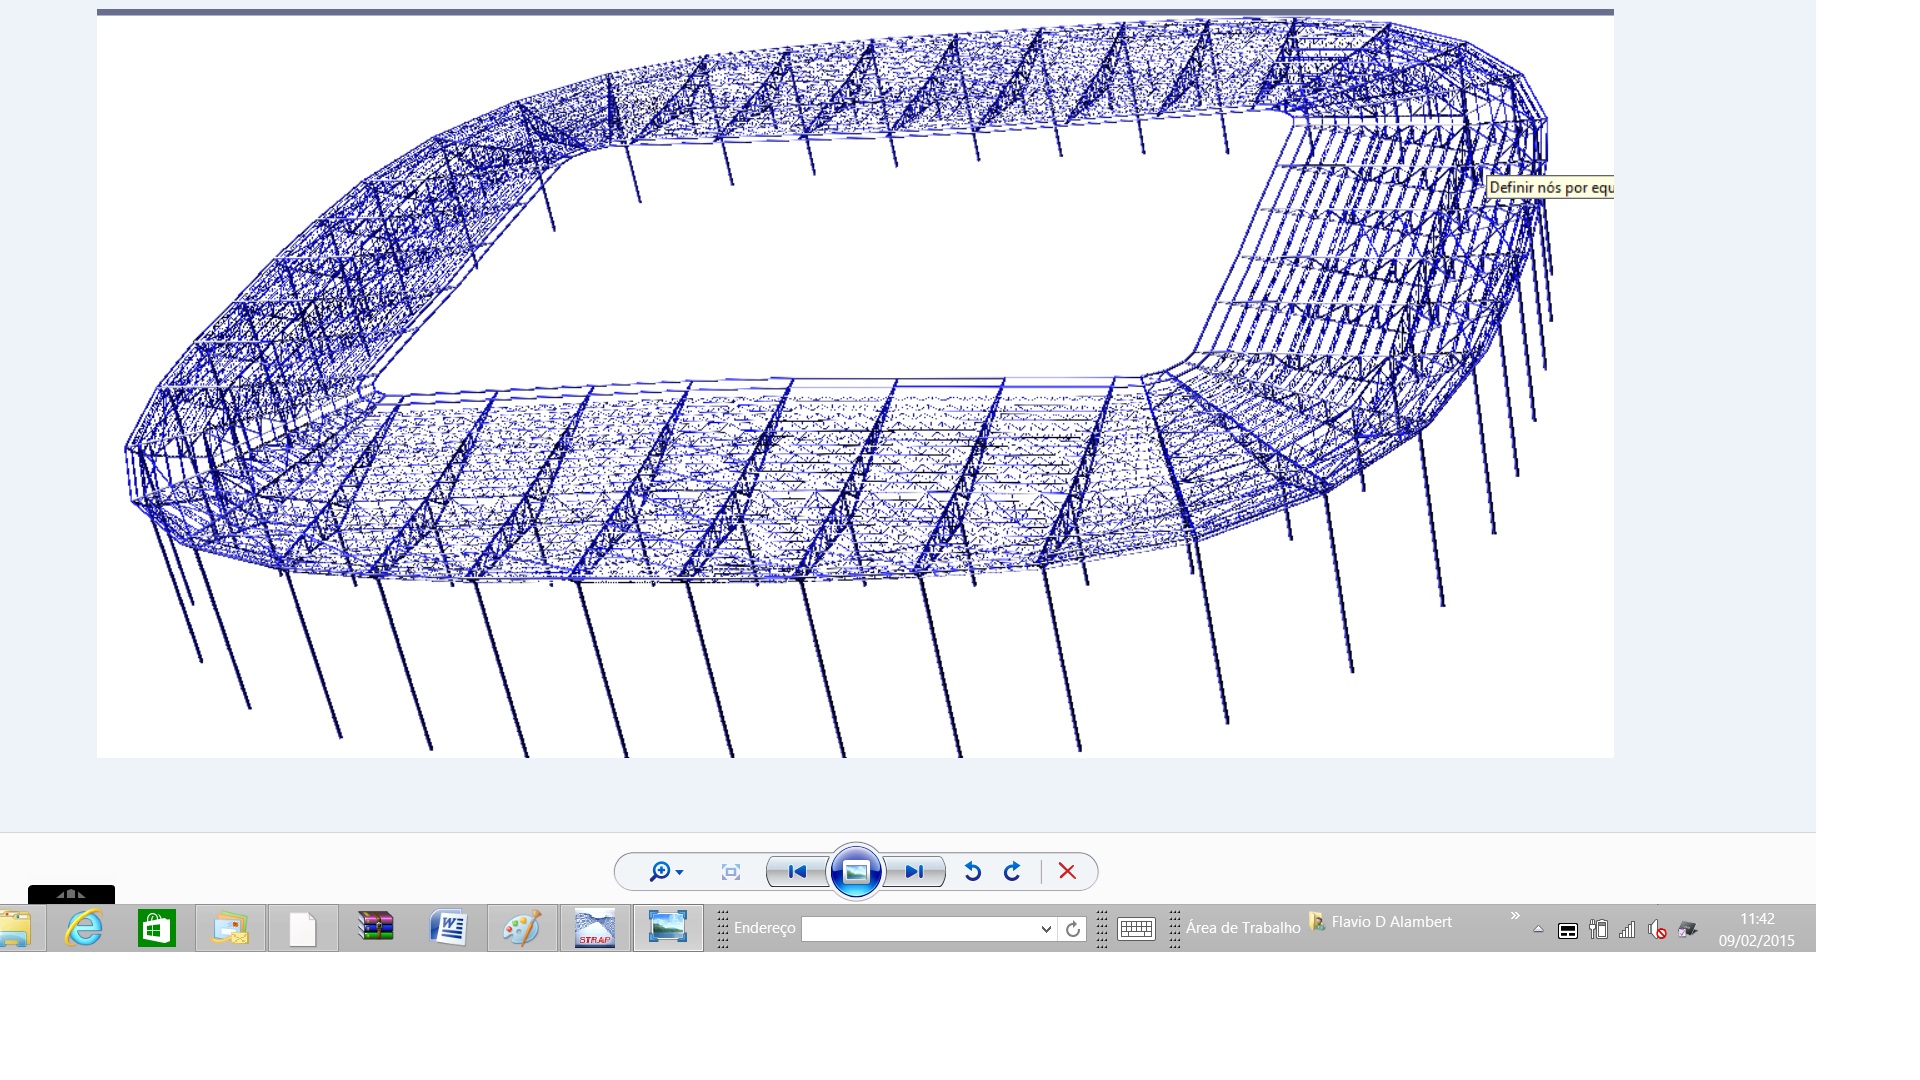The height and width of the screenshot is (1080, 1920).
Task: Open the blank document taskbar icon
Action: (303, 929)
